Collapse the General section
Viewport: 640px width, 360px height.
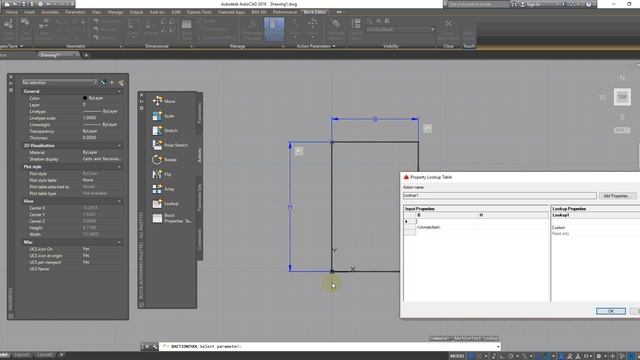[x=119, y=91]
